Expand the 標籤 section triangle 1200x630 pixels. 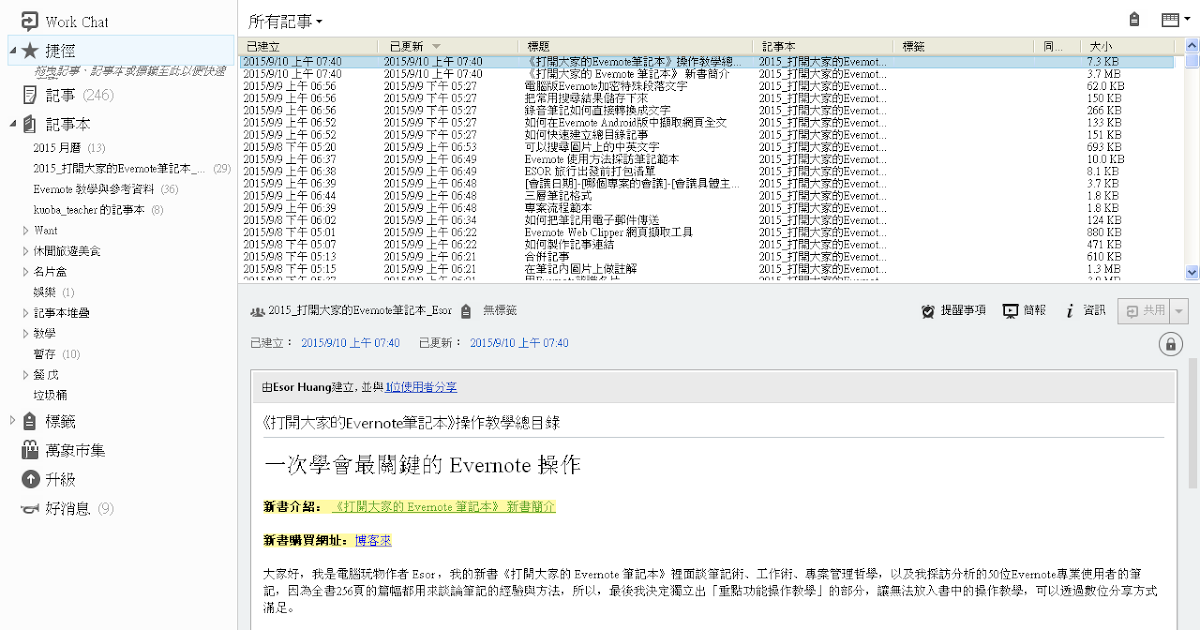pyautogui.click(x=12, y=421)
